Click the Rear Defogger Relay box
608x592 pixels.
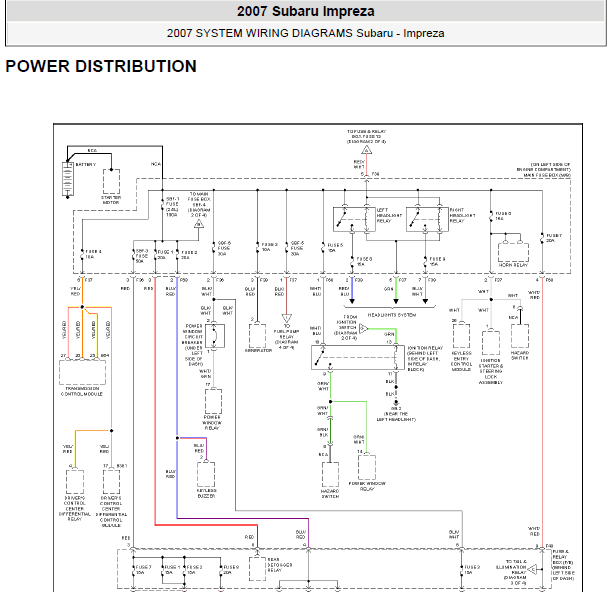pos(257,569)
